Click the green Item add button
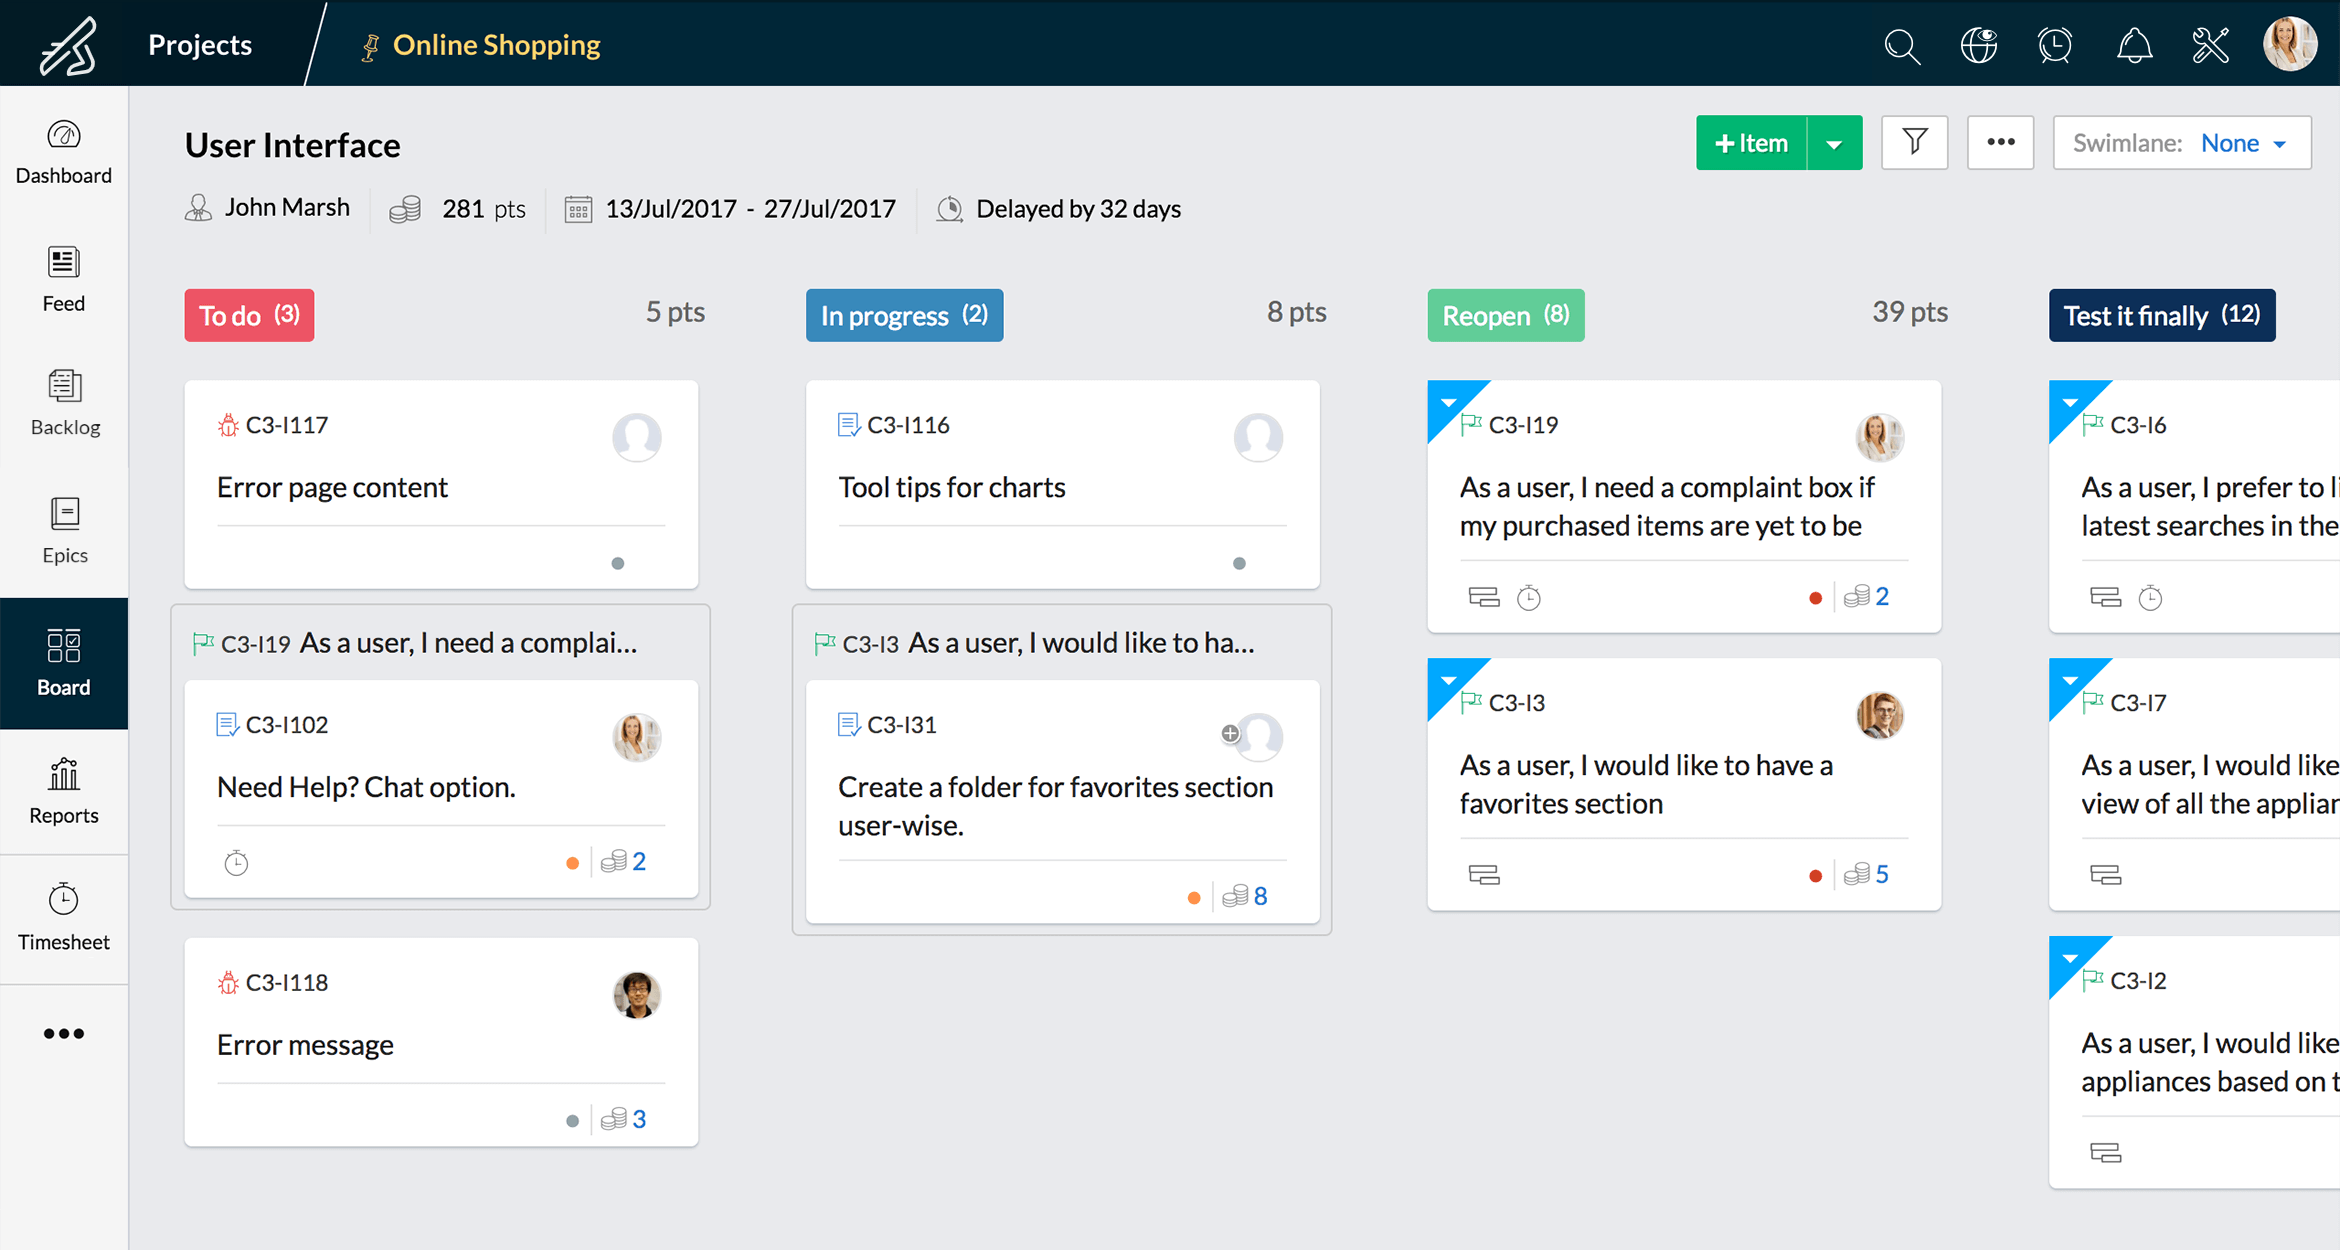2340x1250 pixels. [x=1751, y=143]
